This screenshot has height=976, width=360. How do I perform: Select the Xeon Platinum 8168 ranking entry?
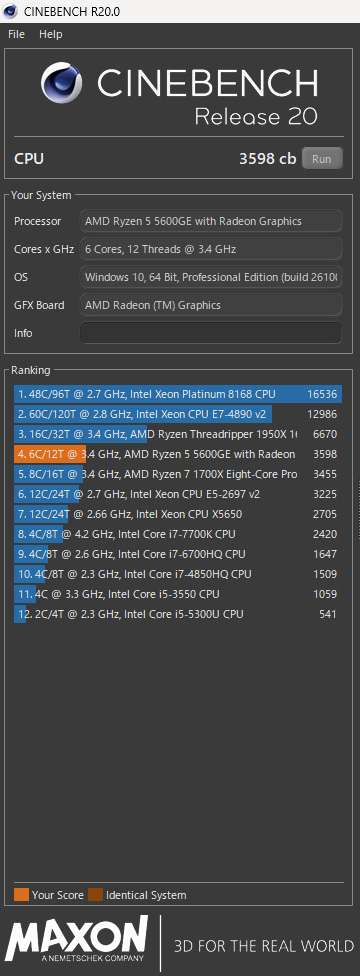click(178, 394)
